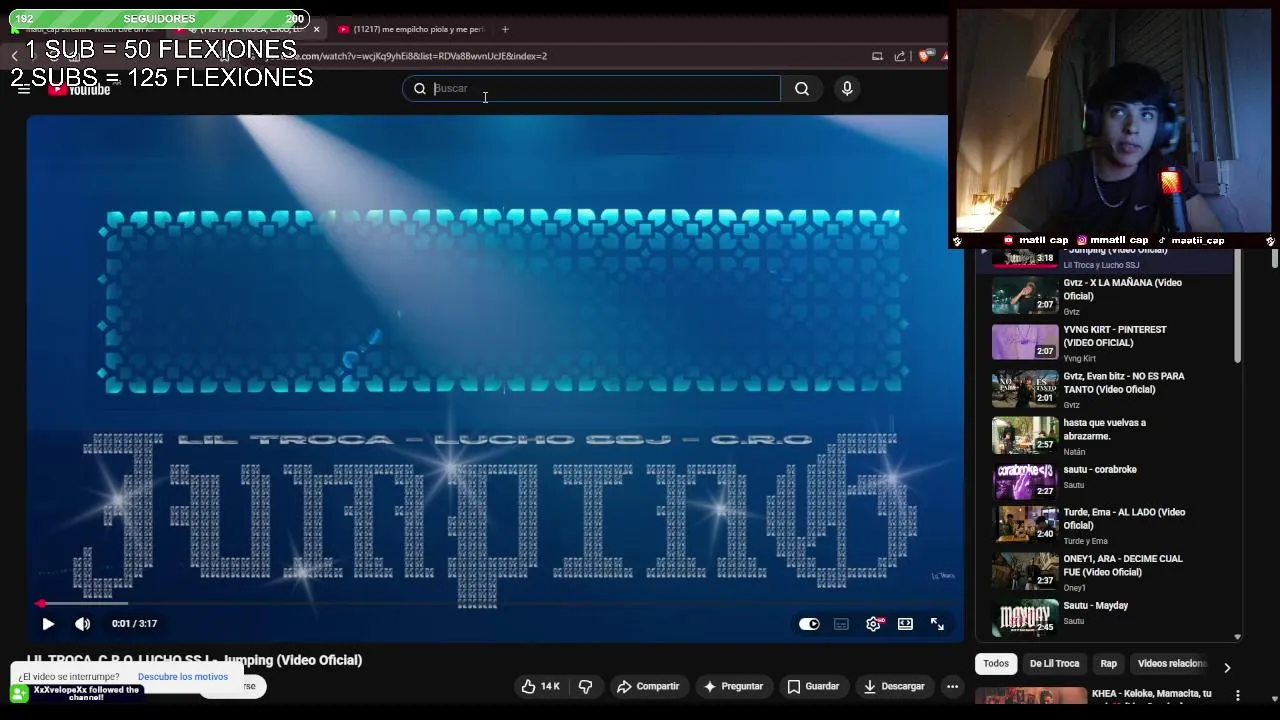Start voice search with microphone
Viewport: 1280px width, 720px height.
click(x=847, y=89)
